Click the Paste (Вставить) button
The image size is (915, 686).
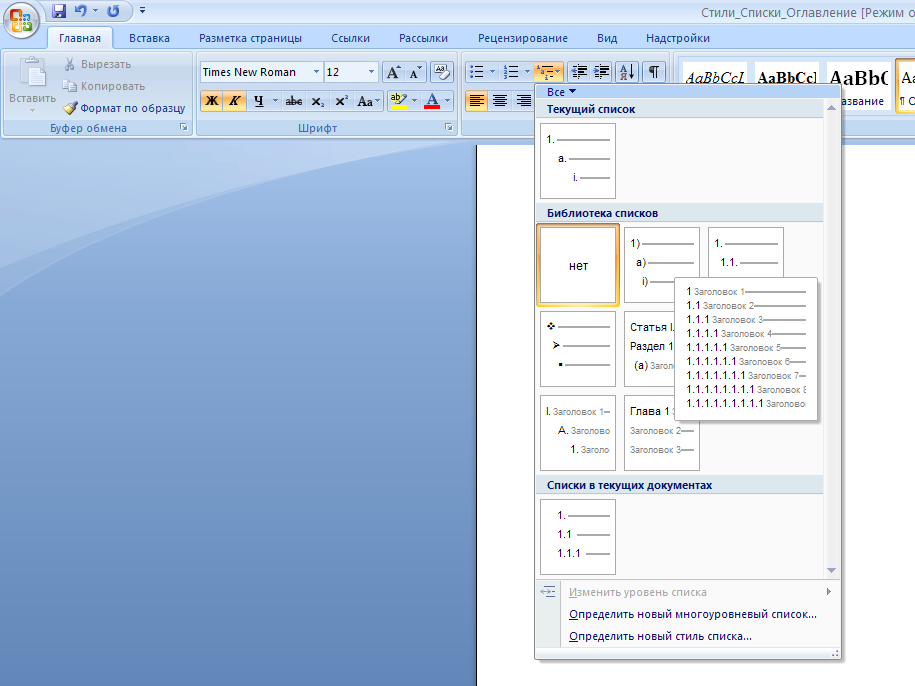pyautogui.click(x=32, y=85)
